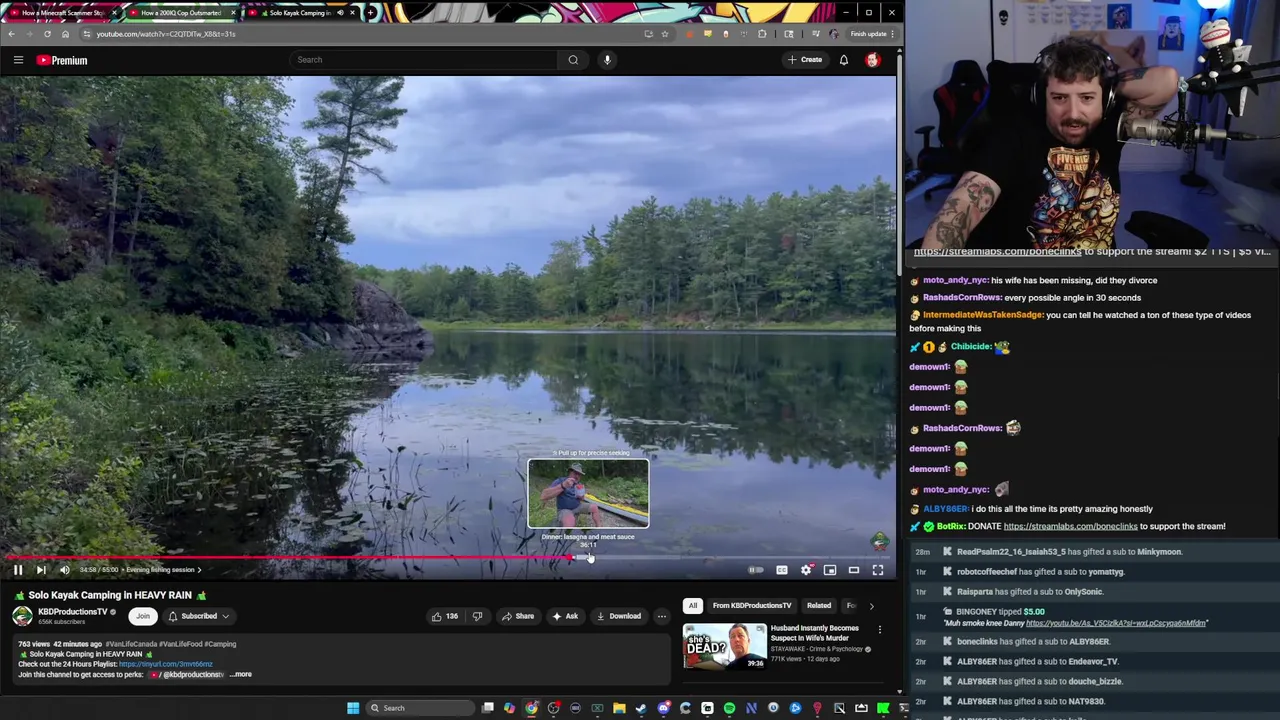The height and width of the screenshot is (720, 1280).
Task: Open the account avatar menu
Action: (x=873, y=60)
